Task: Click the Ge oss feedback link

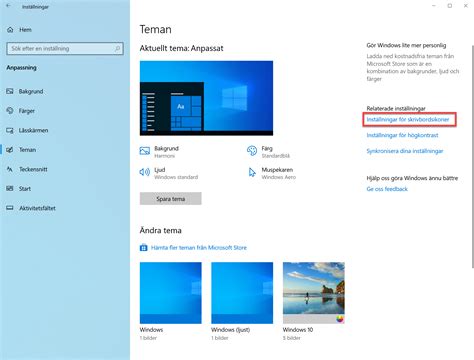Action: tap(387, 189)
